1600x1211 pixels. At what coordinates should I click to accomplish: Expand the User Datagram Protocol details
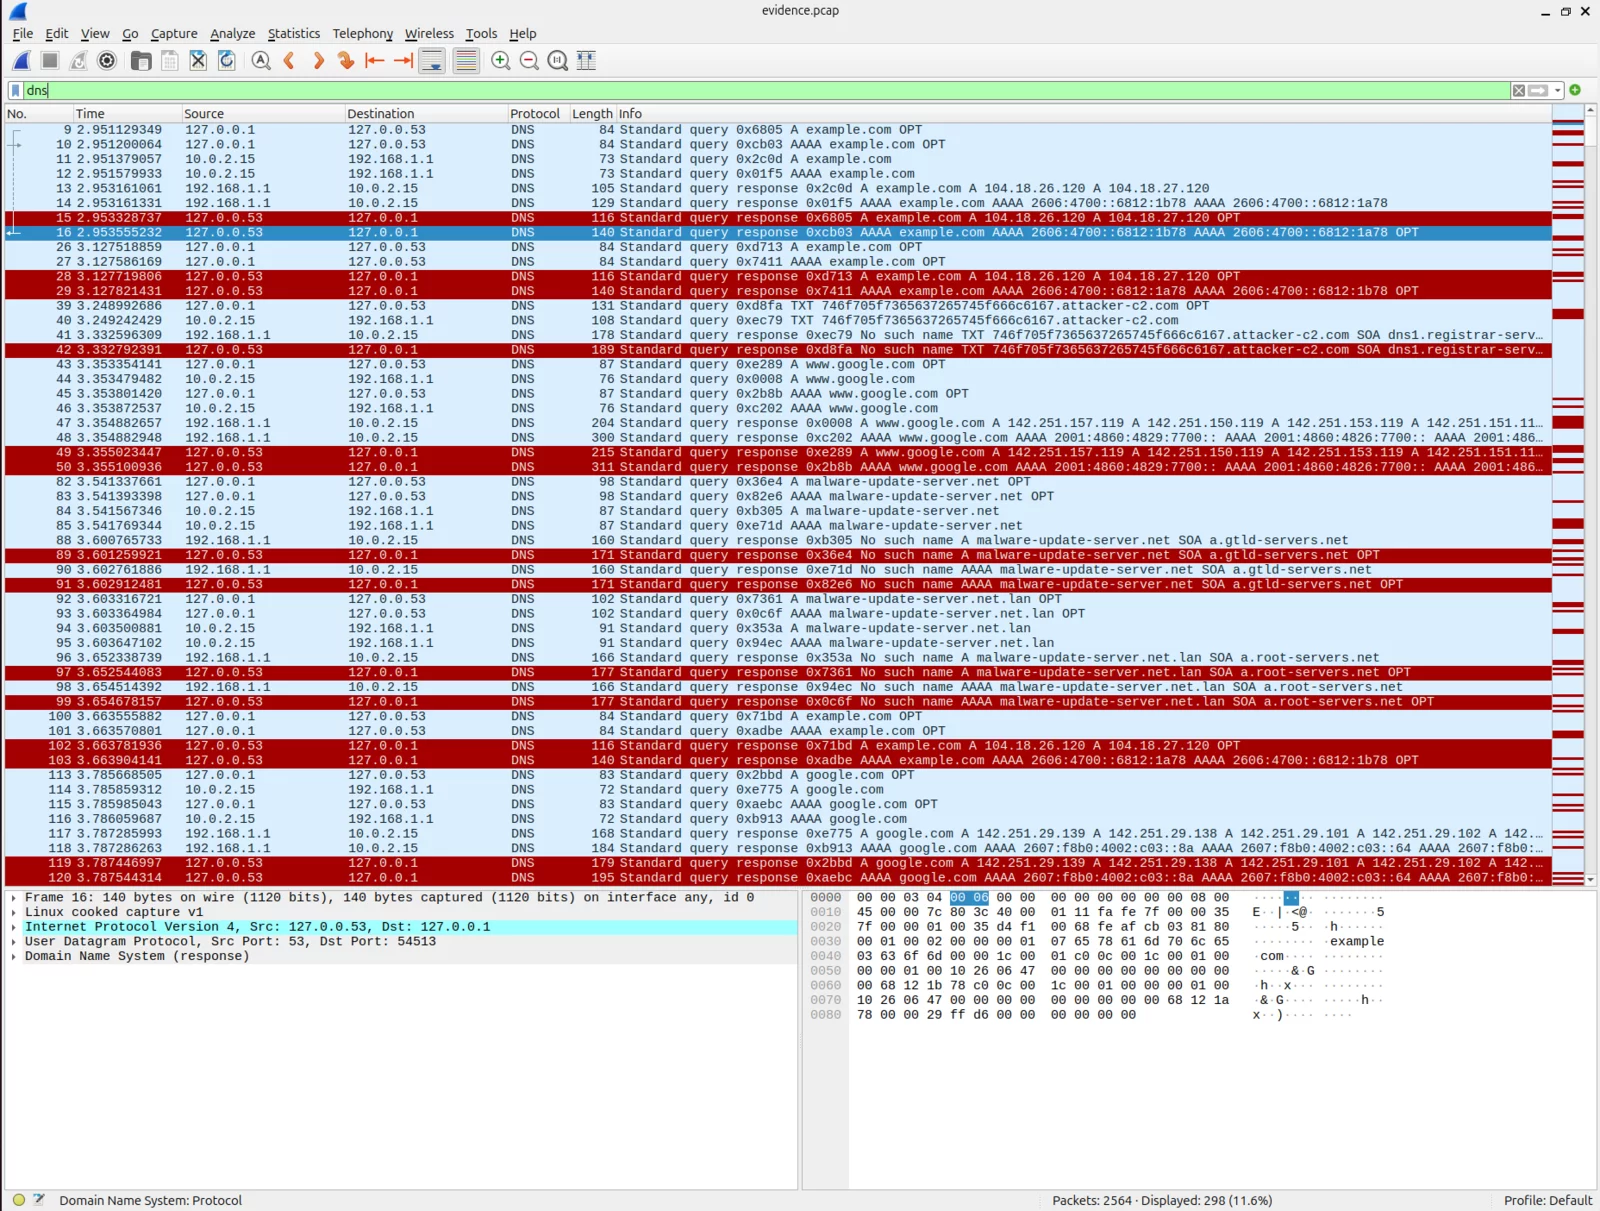pyautogui.click(x=13, y=941)
